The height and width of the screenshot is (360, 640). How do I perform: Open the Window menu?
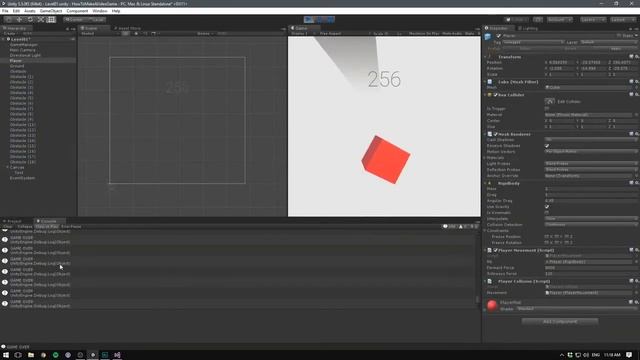[x=100, y=11]
